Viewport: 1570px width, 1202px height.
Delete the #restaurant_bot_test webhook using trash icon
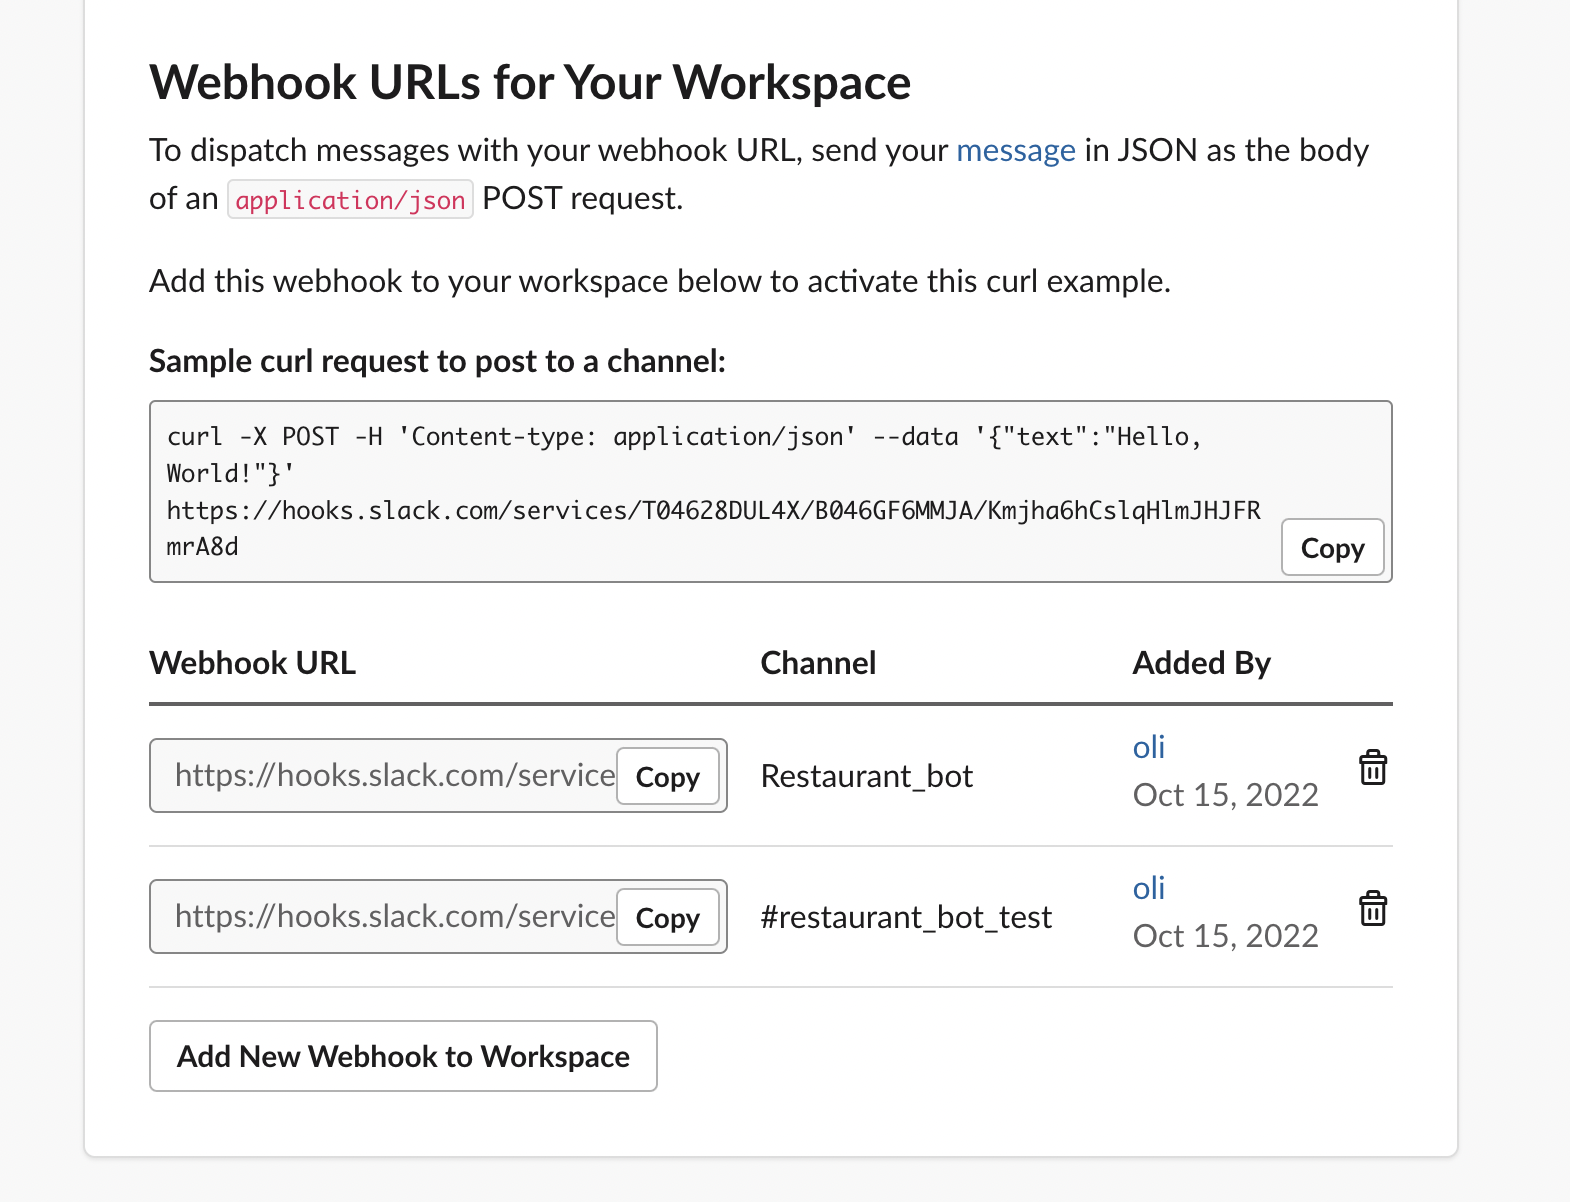(1373, 909)
